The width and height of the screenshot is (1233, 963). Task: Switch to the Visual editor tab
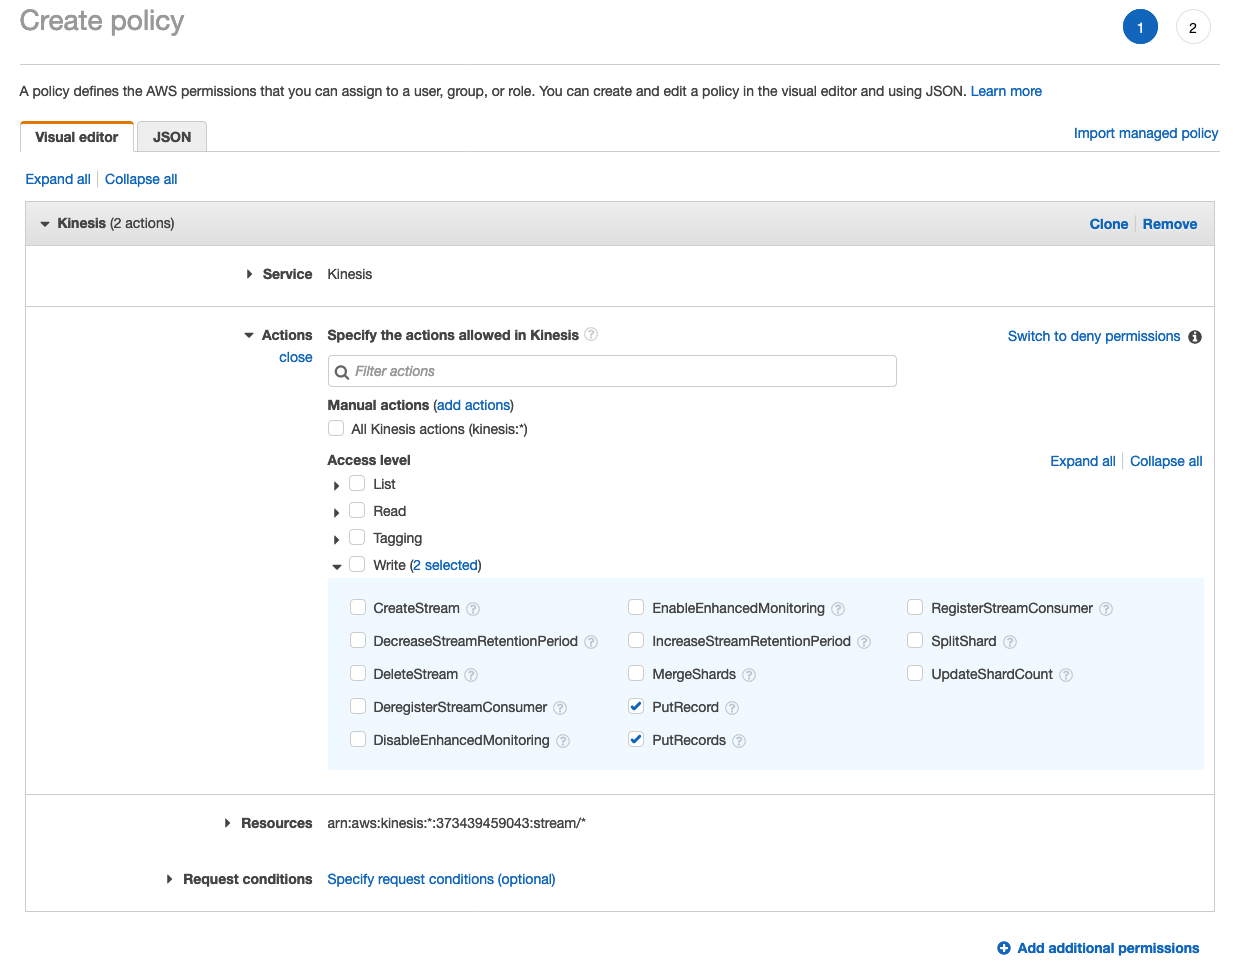coord(76,135)
